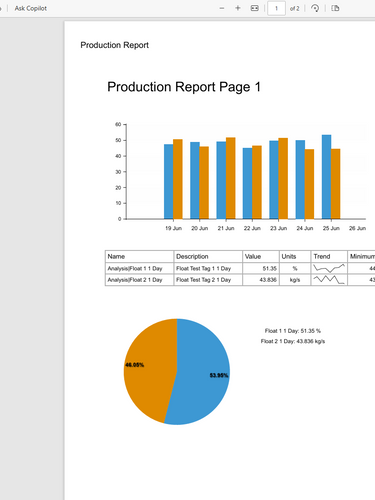Click the Name column header
The image size is (375, 500).
pos(139,256)
